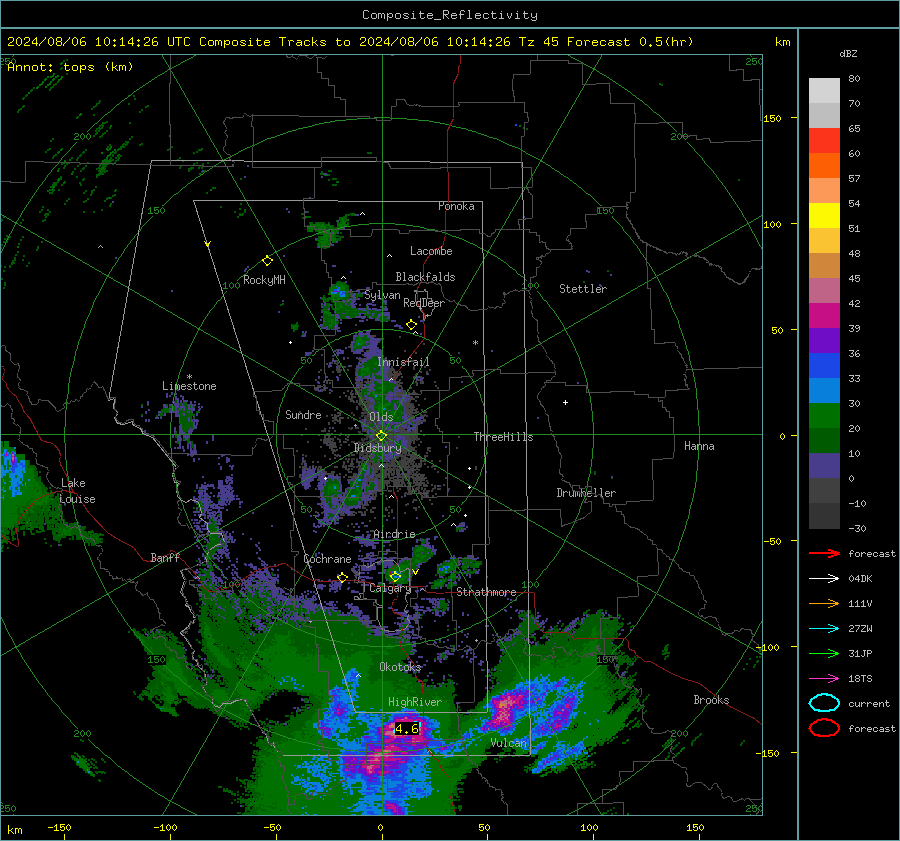The width and height of the screenshot is (900, 841).
Task: Click the yellow diamond marker below Cochrane
Action: point(342,577)
